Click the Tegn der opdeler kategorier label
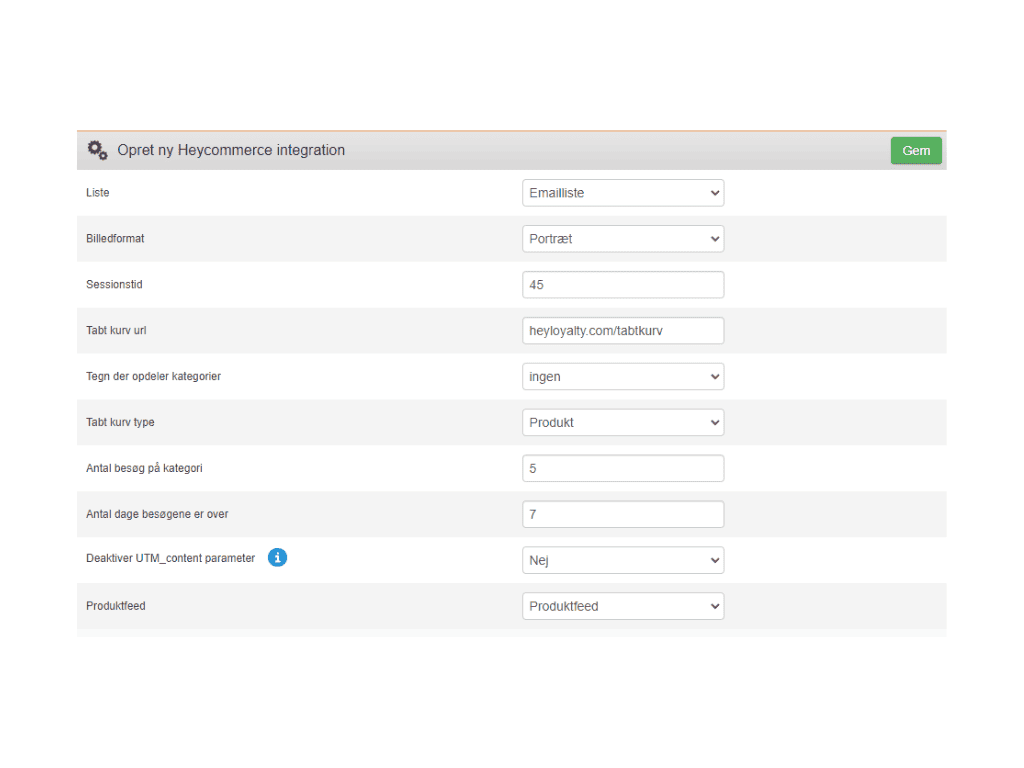The width and height of the screenshot is (1024, 768). [153, 377]
